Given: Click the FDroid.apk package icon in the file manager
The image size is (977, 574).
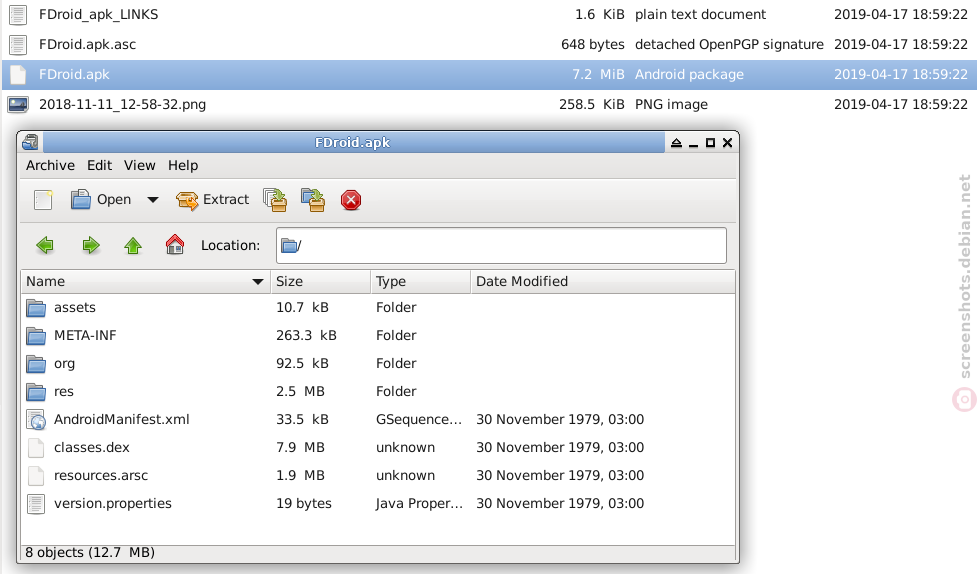Looking at the screenshot, I should click(18, 75).
